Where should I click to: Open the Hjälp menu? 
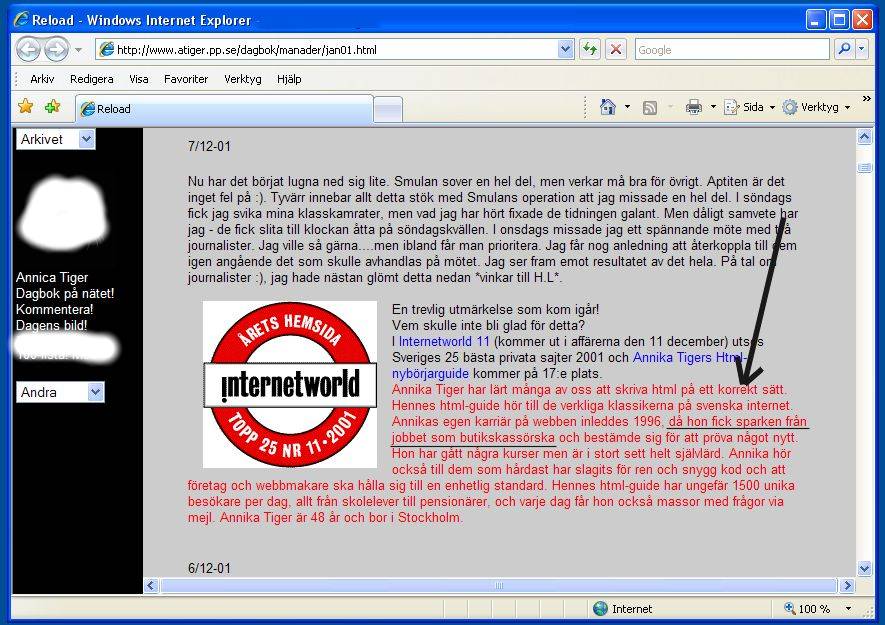coord(289,79)
